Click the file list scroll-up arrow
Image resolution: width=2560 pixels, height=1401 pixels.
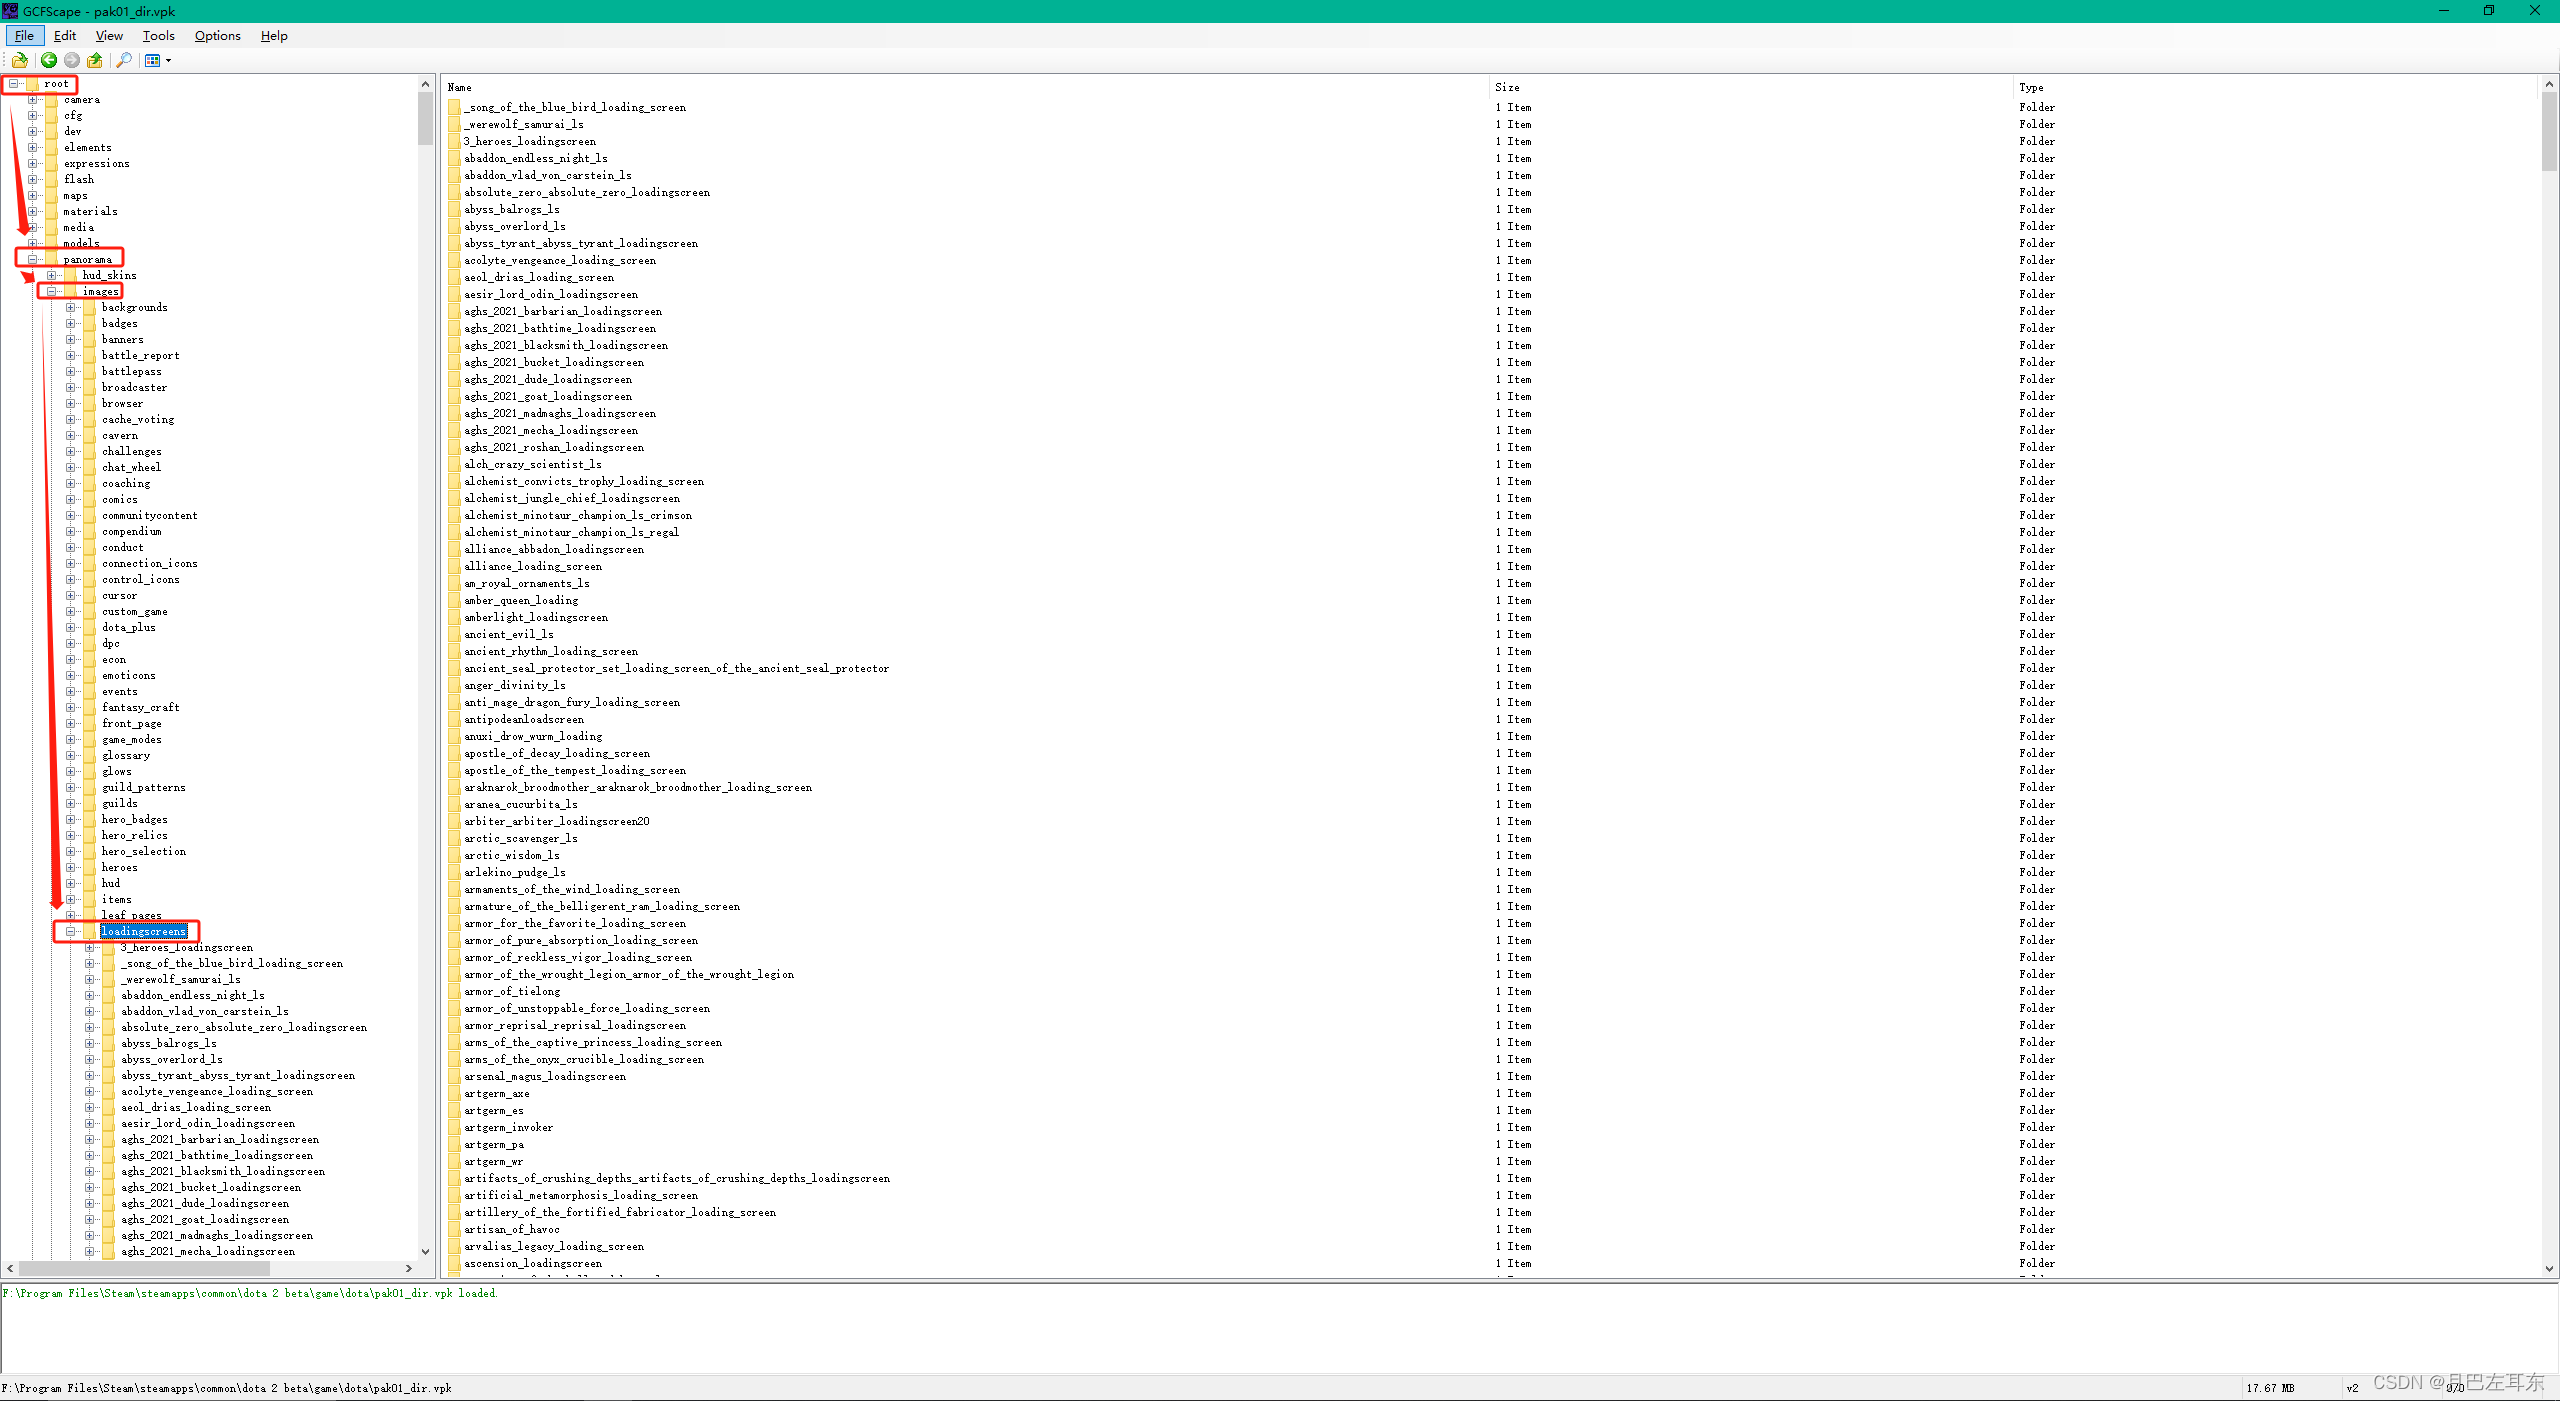2549,85
